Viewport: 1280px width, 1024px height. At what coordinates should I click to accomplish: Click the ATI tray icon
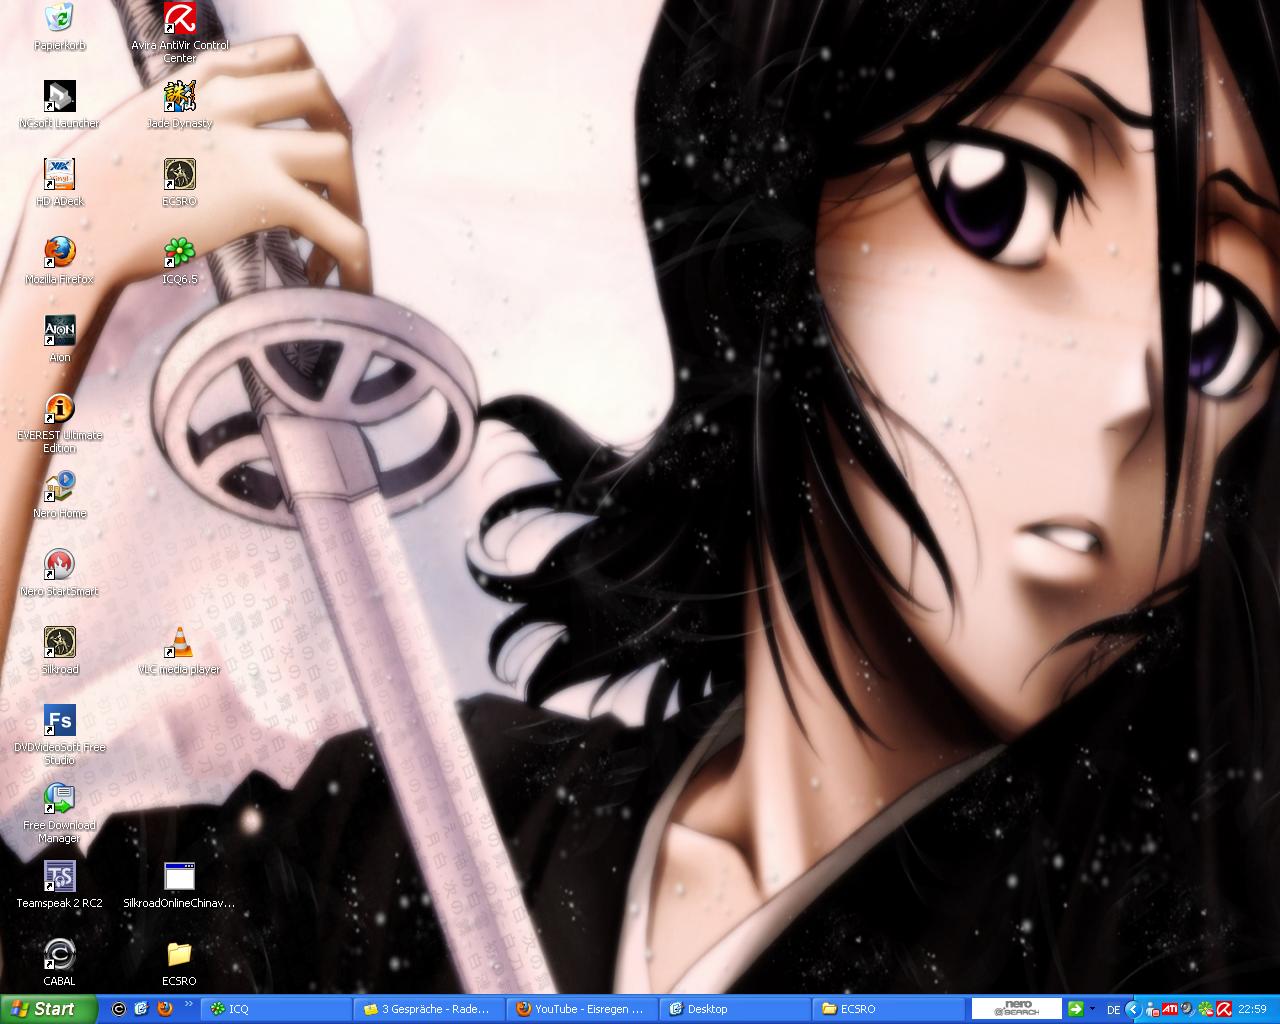1169,1009
